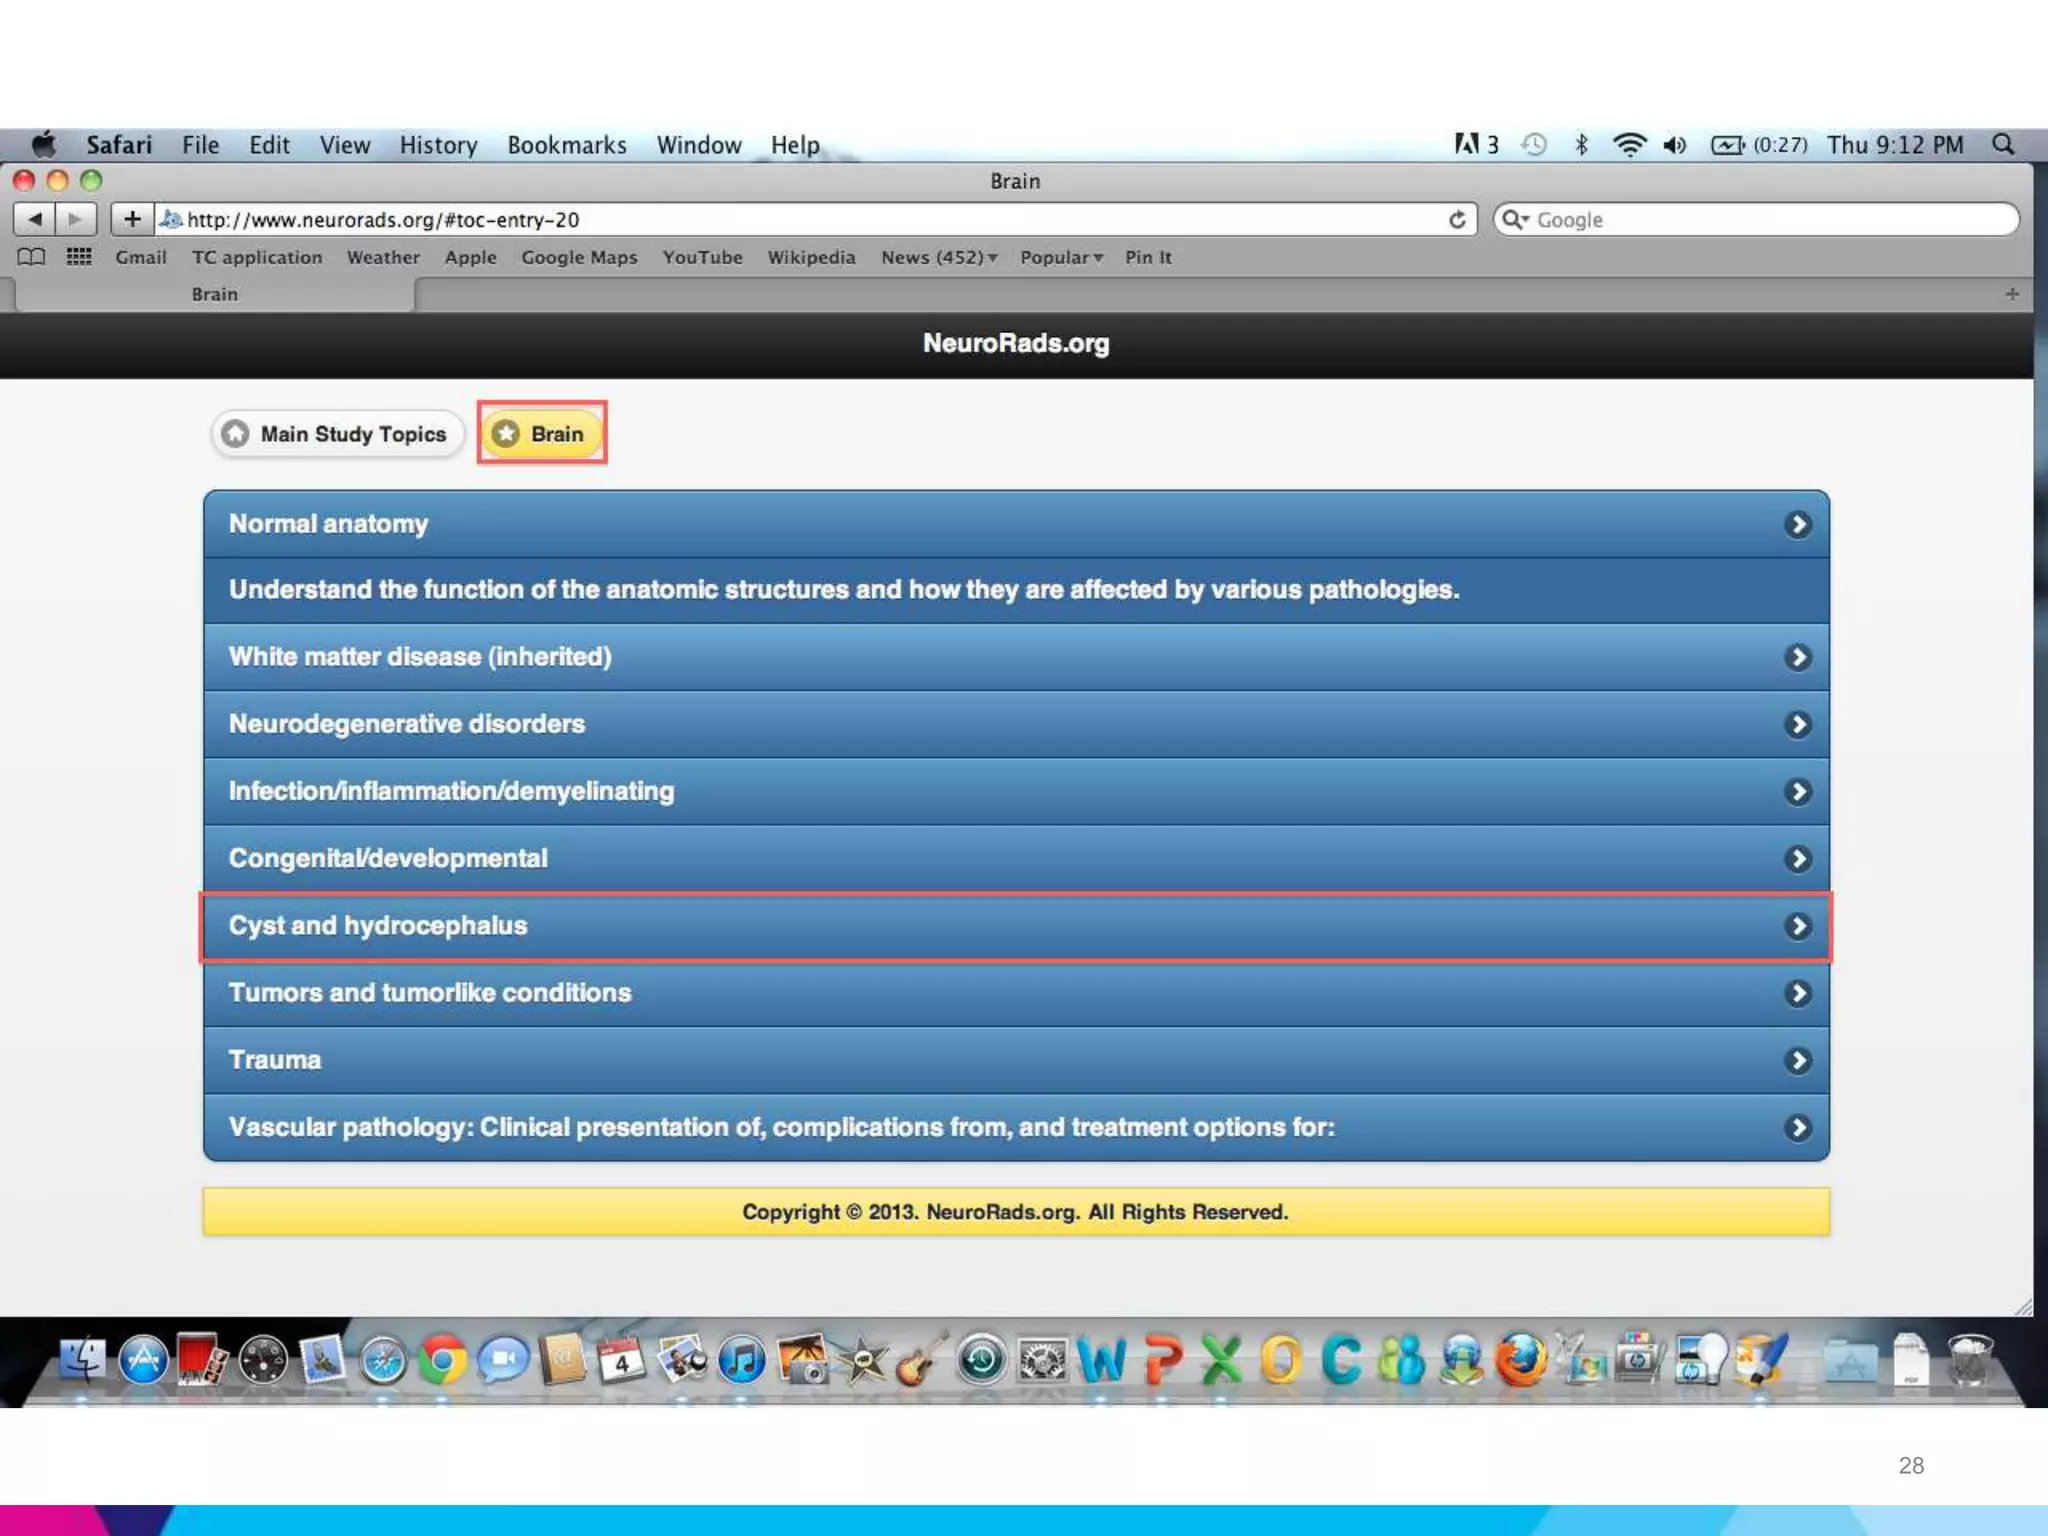The width and height of the screenshot is (2048, 1536).
Task: Click the reload page icon in address bar
Action: (x=1457, y=219)
